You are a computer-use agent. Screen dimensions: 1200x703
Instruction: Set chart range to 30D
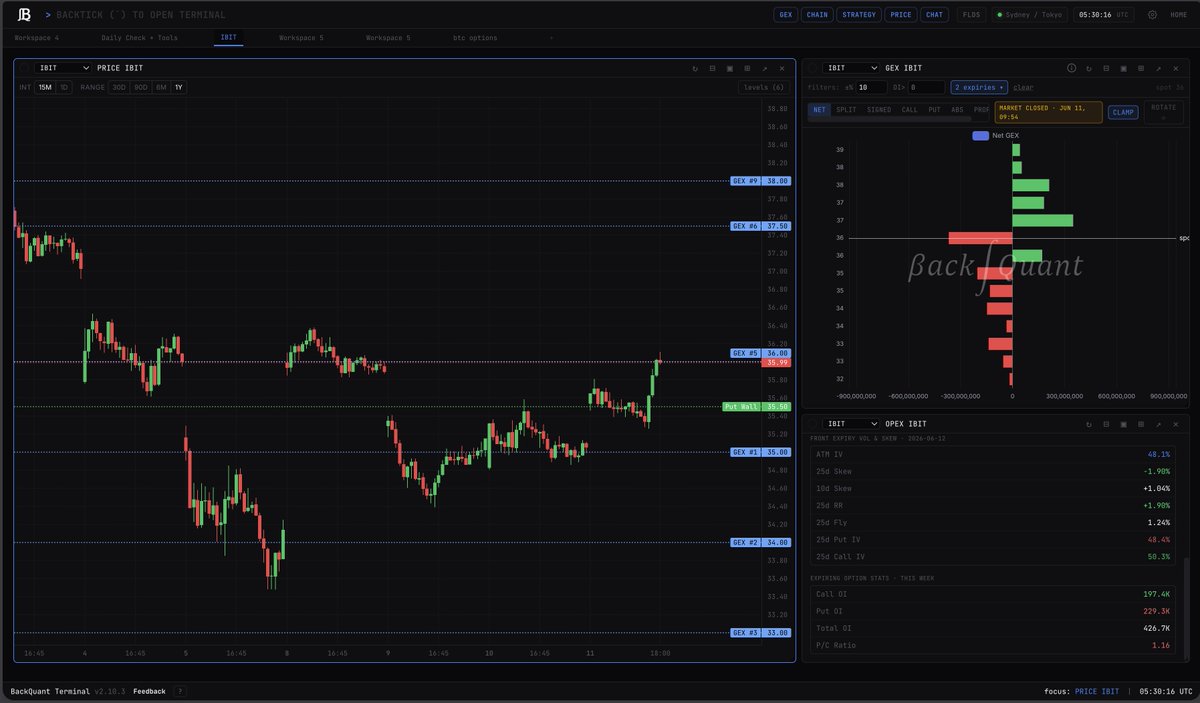coord(119,87)
